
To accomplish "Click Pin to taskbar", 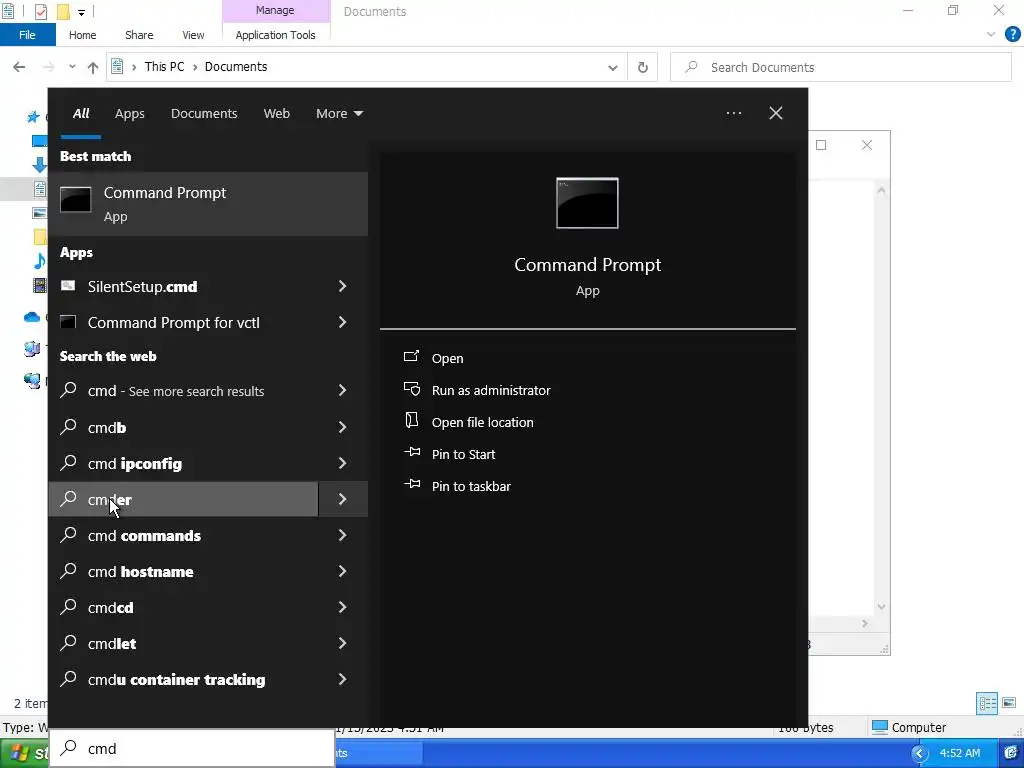I will pos(471,486).
